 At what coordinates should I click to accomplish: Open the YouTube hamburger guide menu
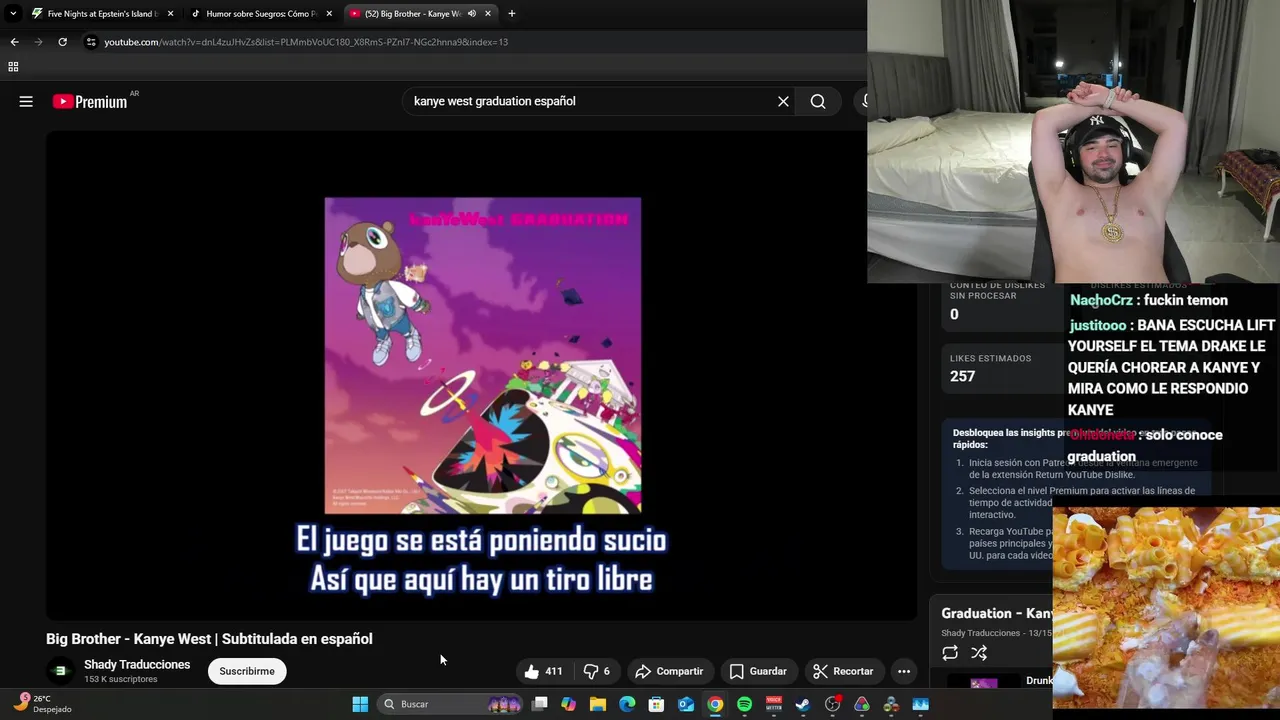(x=26, y=101)
